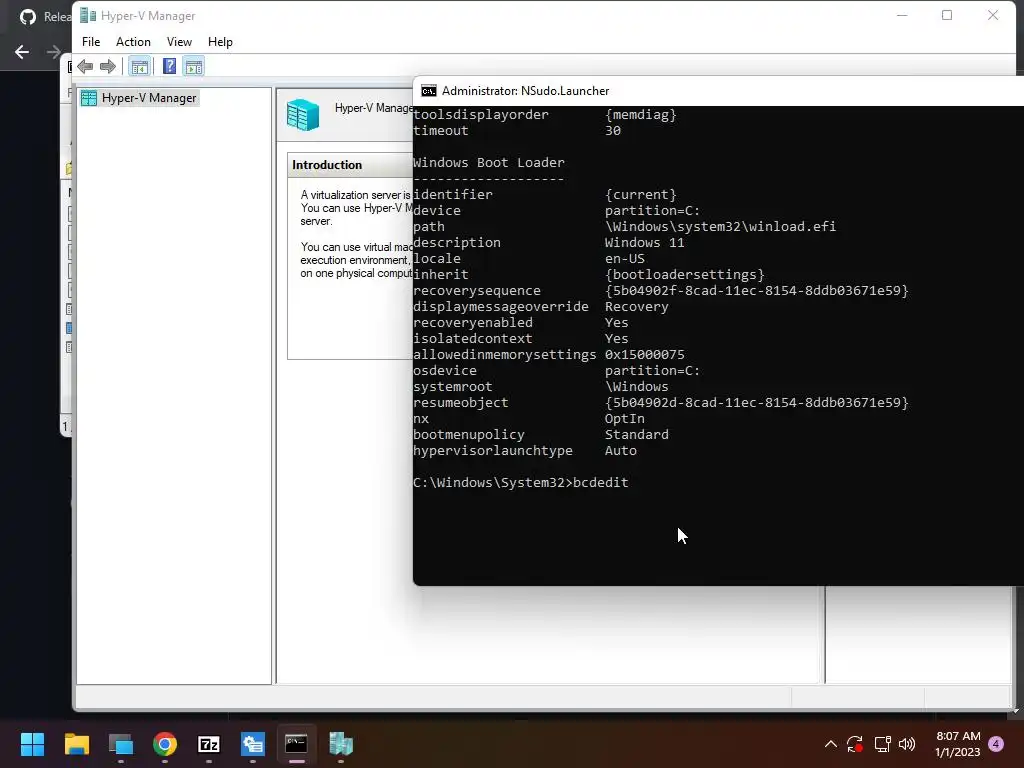Click the 'Windows 11' description value

coord(645,243)
